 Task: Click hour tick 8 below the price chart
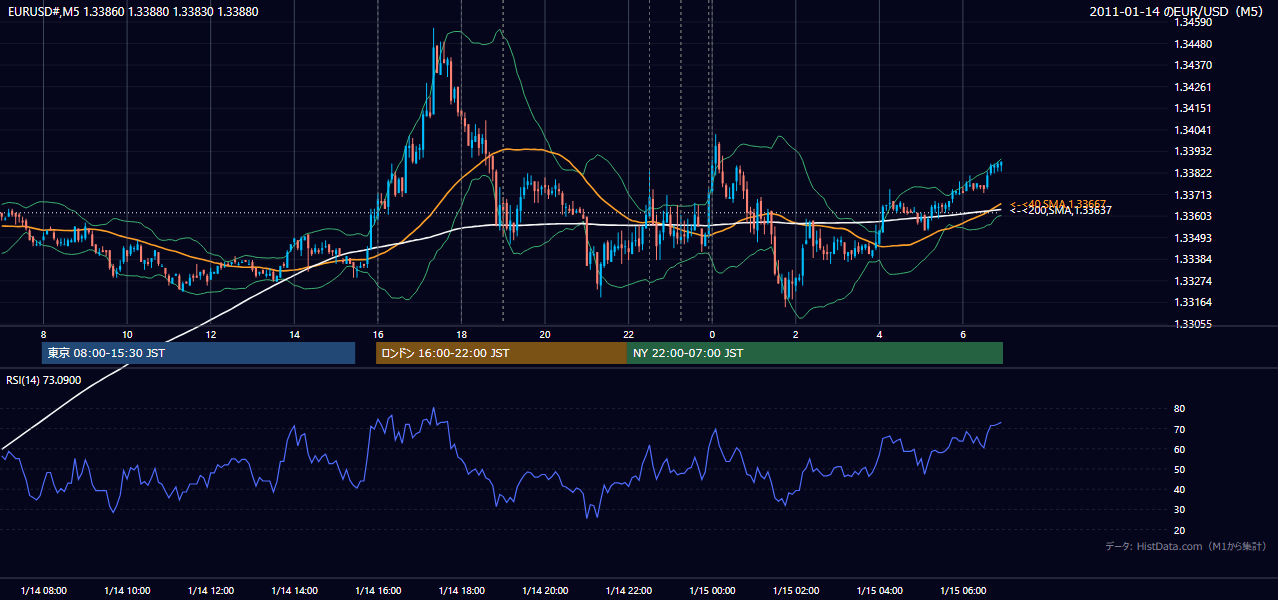coord(44,334)
